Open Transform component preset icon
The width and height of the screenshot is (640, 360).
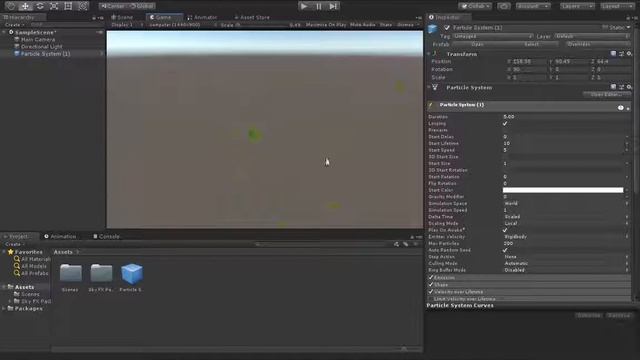(621, 53)
